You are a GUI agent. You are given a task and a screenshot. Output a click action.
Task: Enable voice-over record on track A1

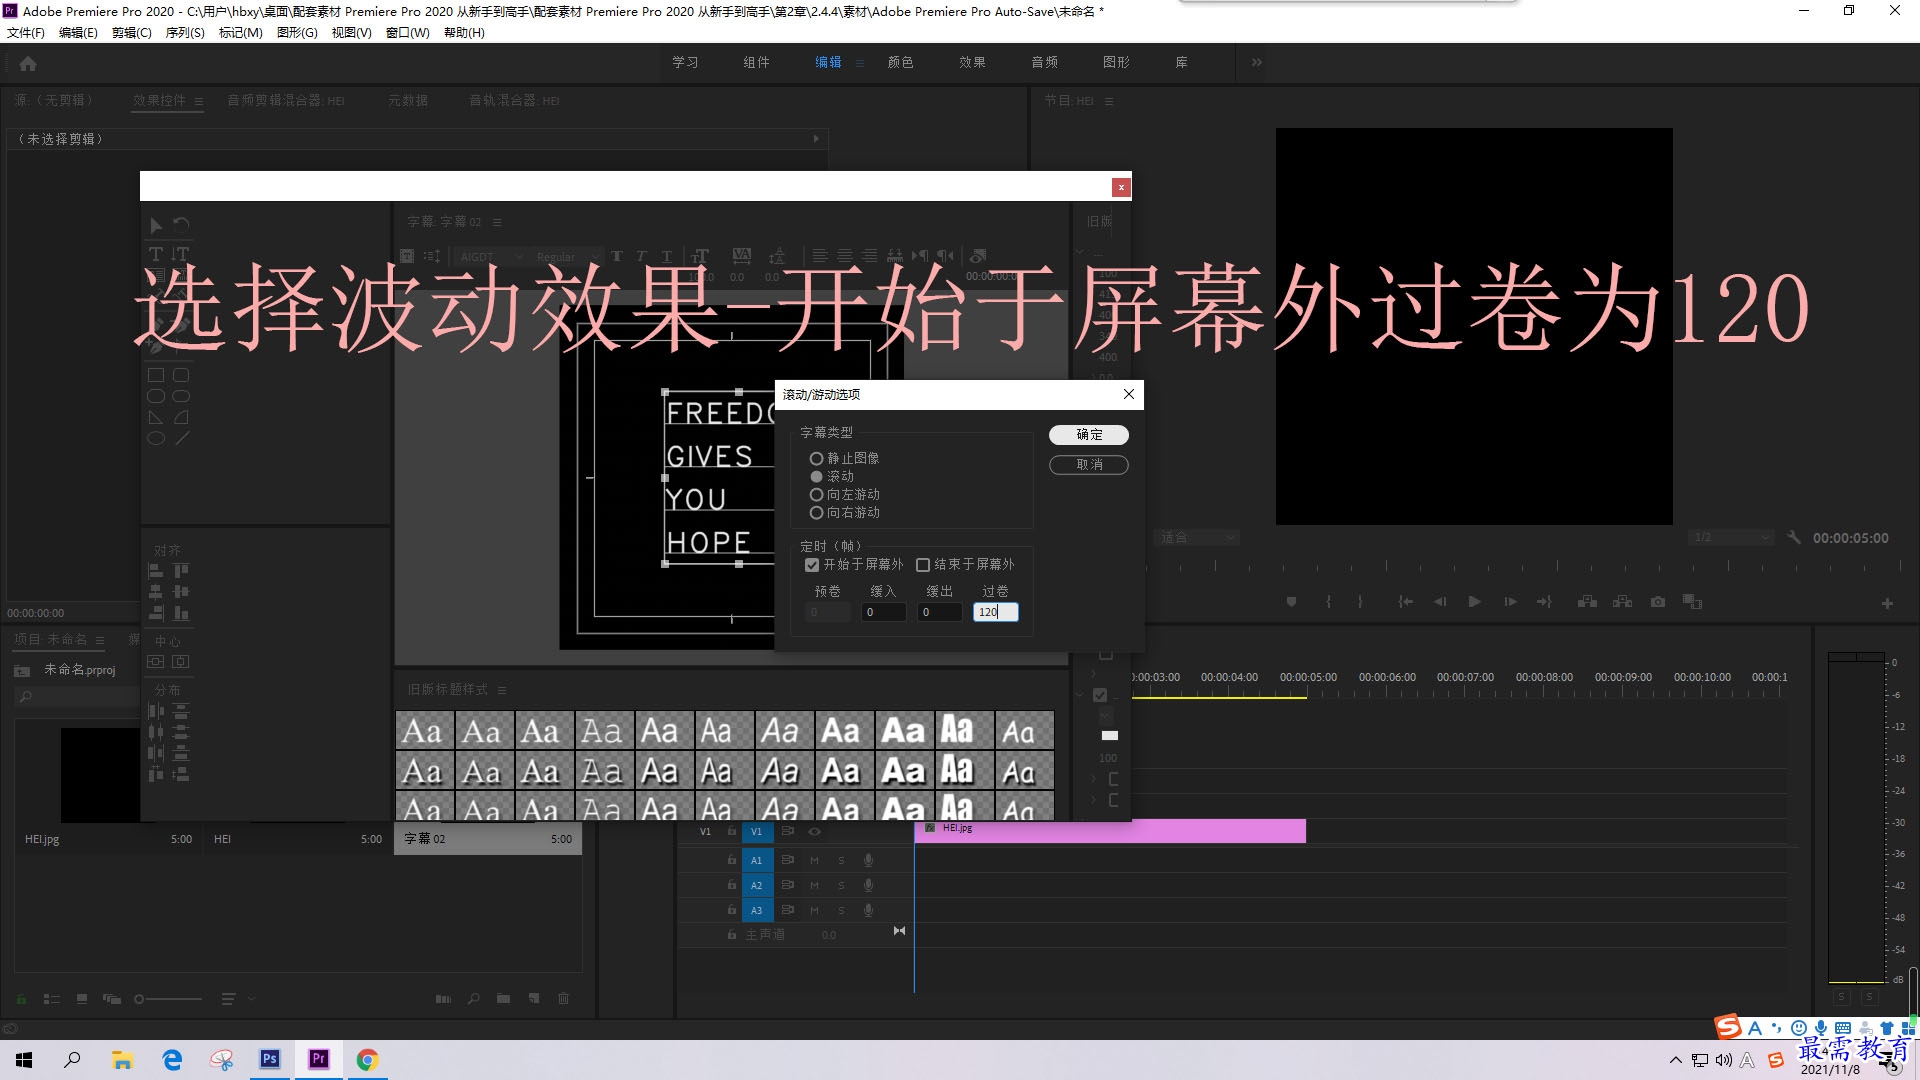[868, 860]
